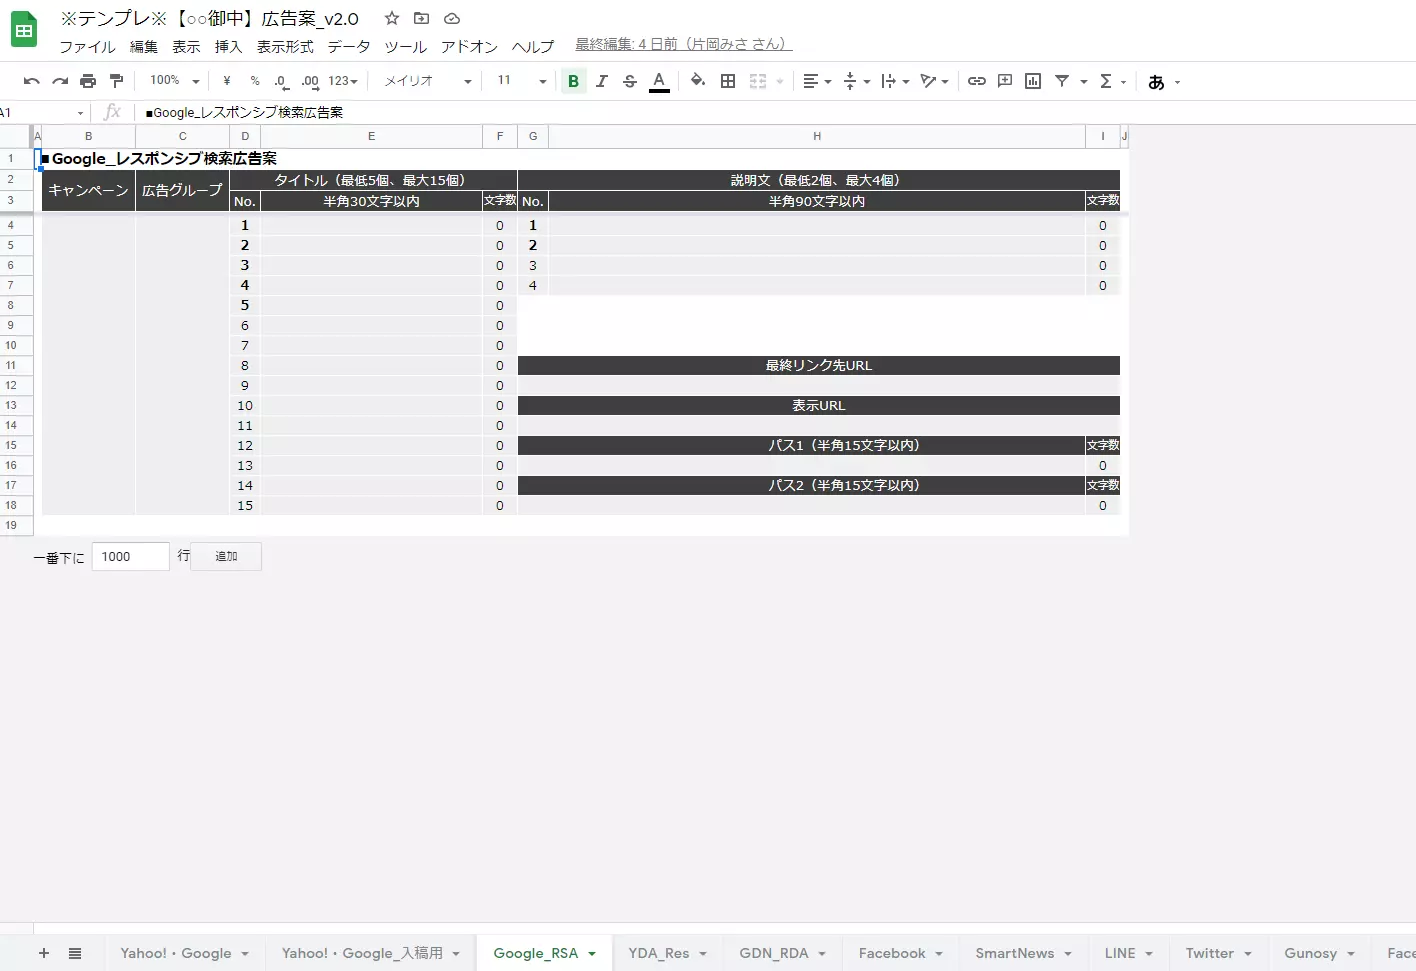This screenshot has width=1416, height=971.
Task: Open the text wrapping dropdown
Action: point(895,81)
